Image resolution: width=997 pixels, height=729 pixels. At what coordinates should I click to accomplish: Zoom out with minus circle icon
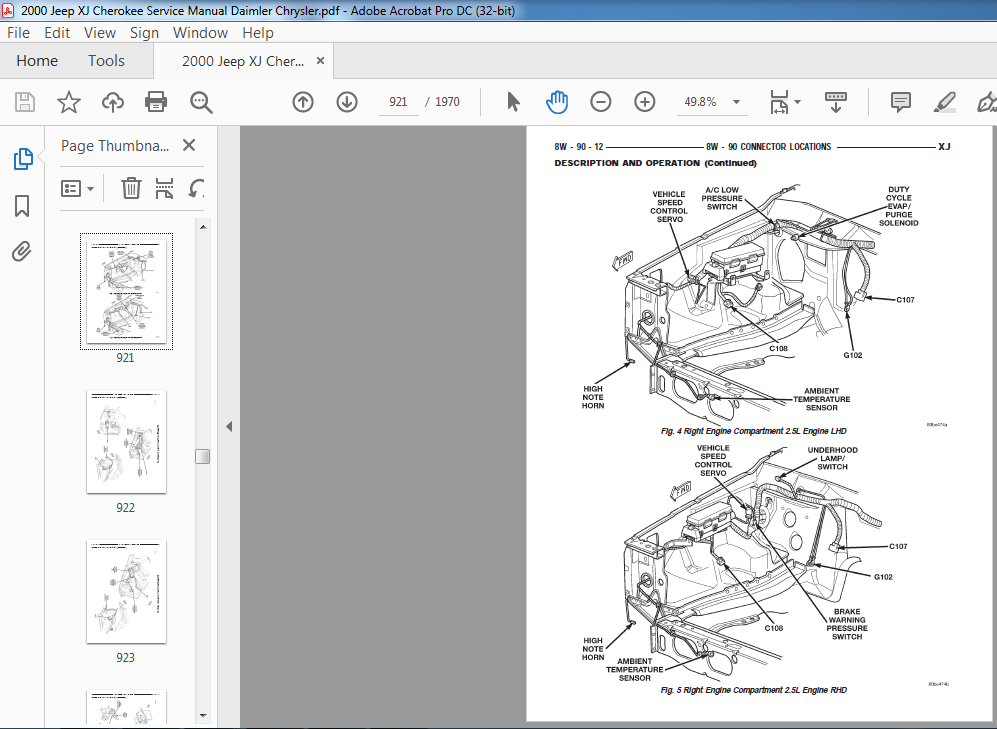600,102
